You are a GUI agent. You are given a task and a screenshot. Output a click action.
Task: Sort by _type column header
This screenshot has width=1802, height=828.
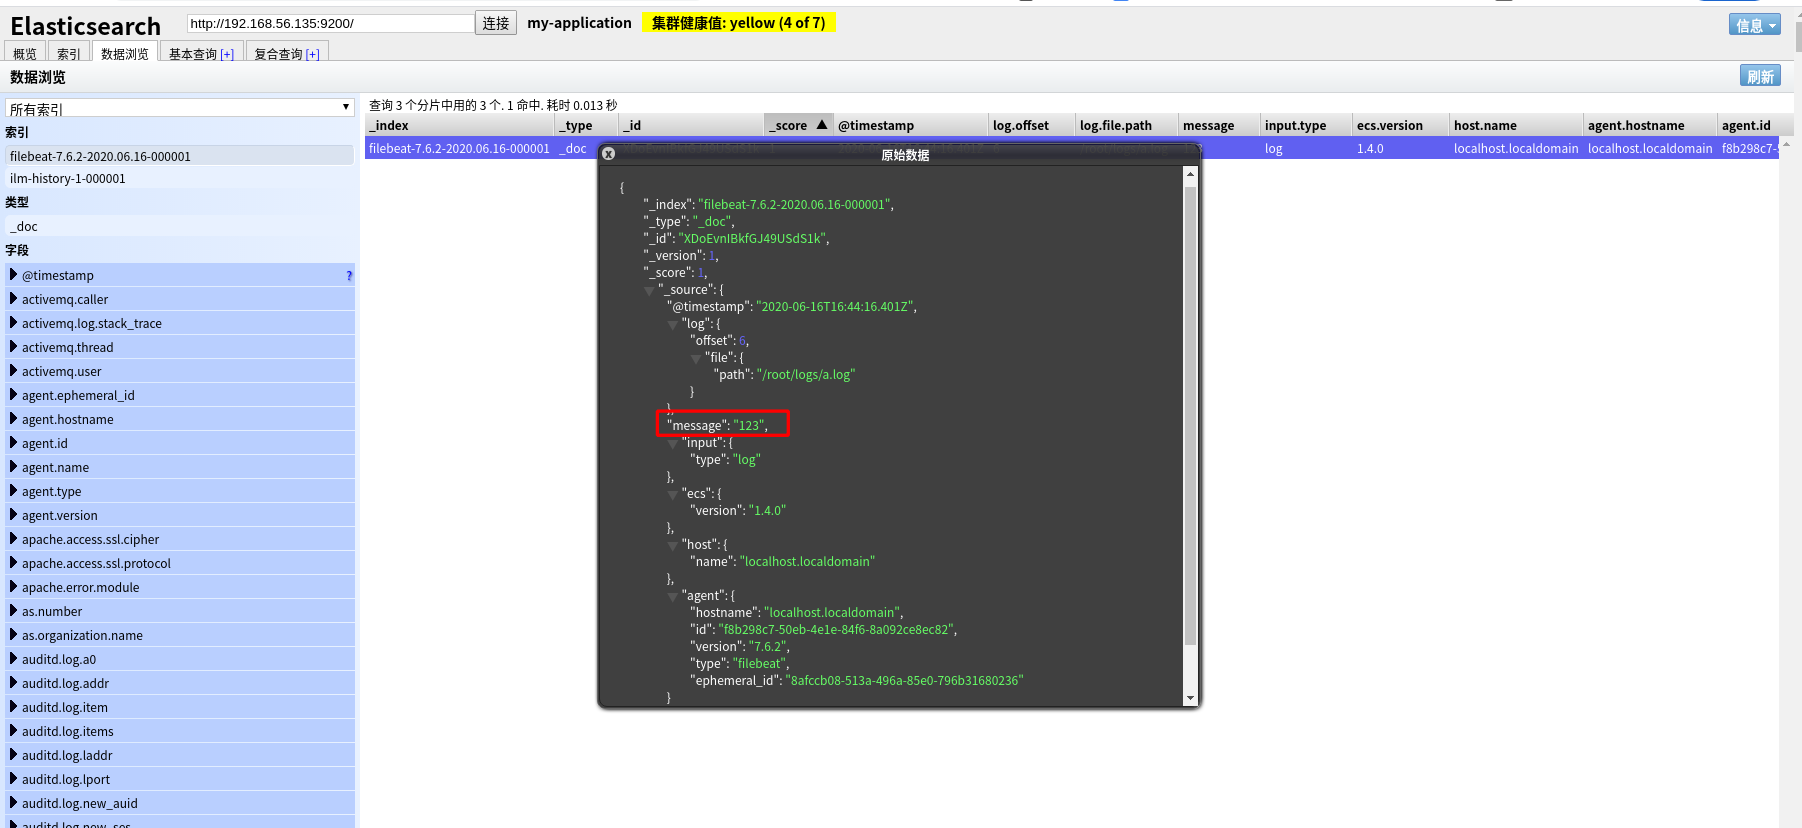(587, 125)
